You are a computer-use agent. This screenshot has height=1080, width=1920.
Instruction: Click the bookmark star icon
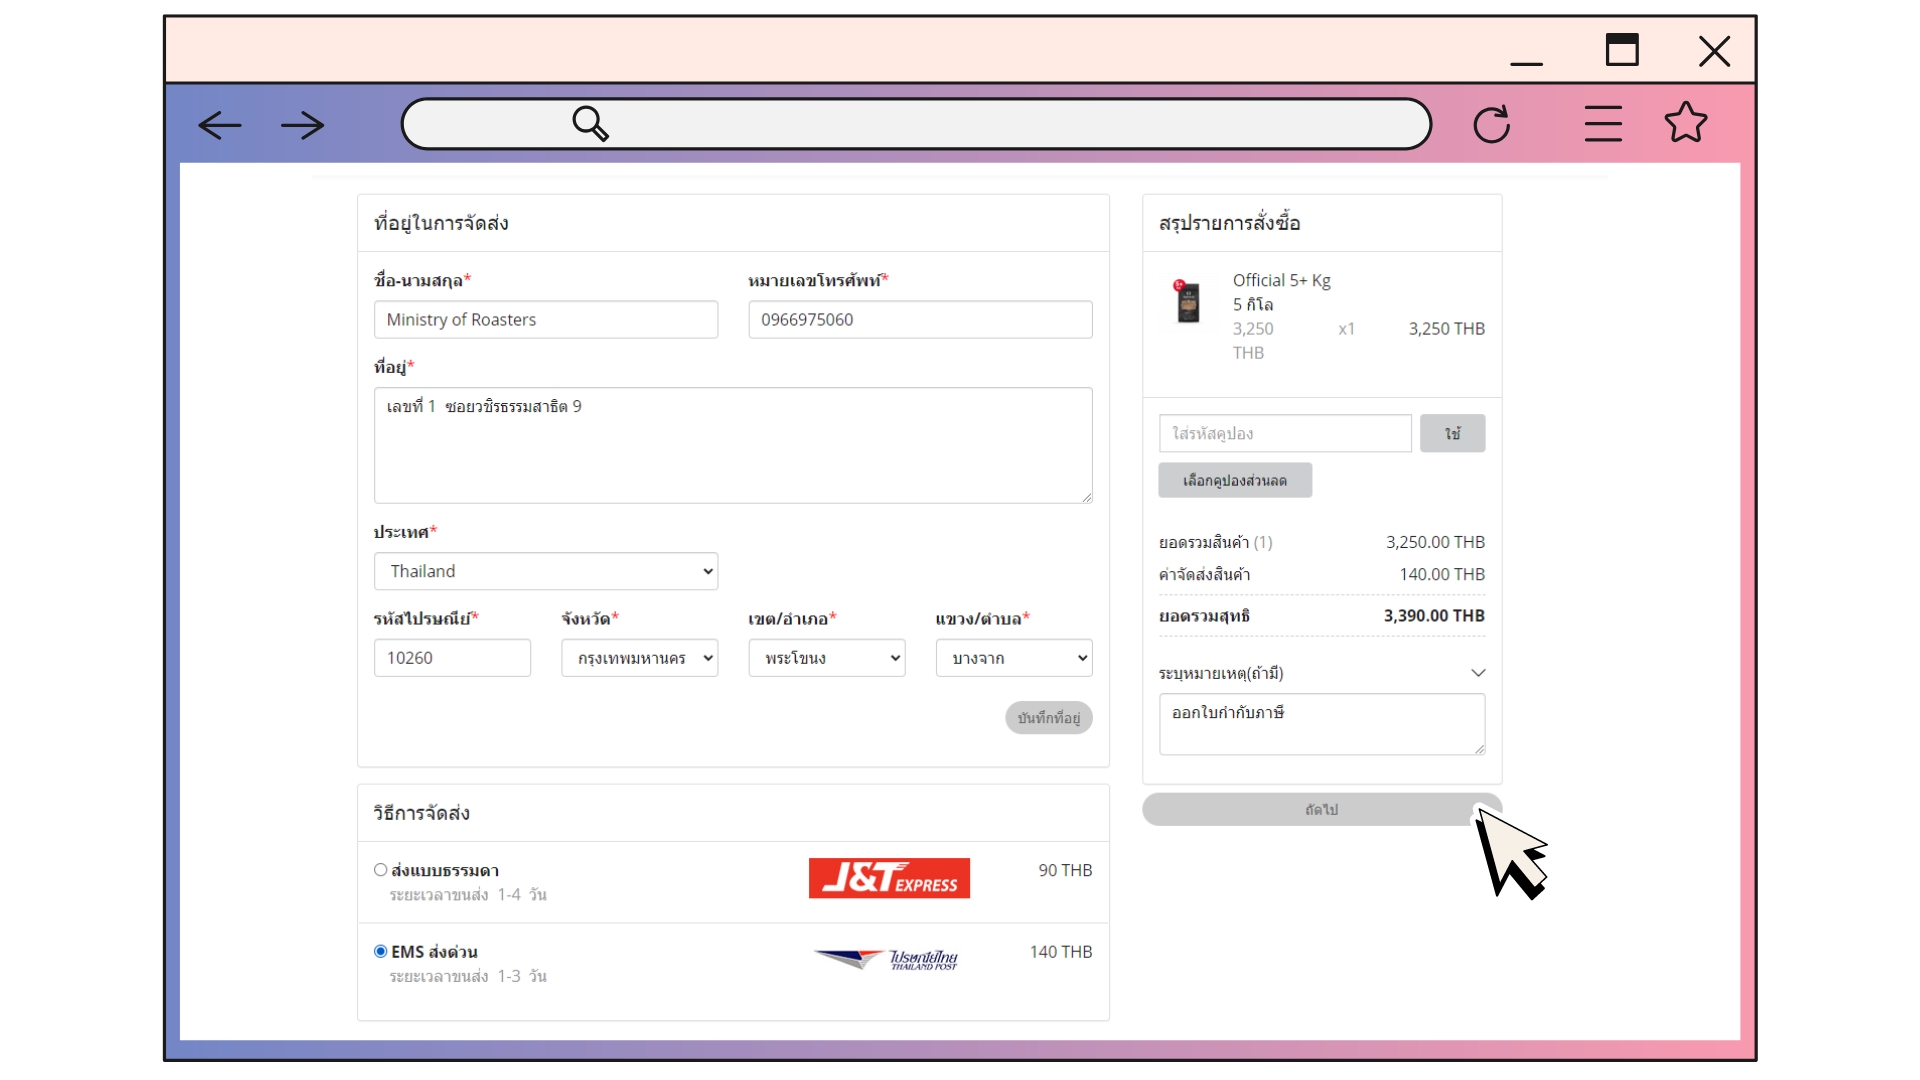[x=1685, y=123]
